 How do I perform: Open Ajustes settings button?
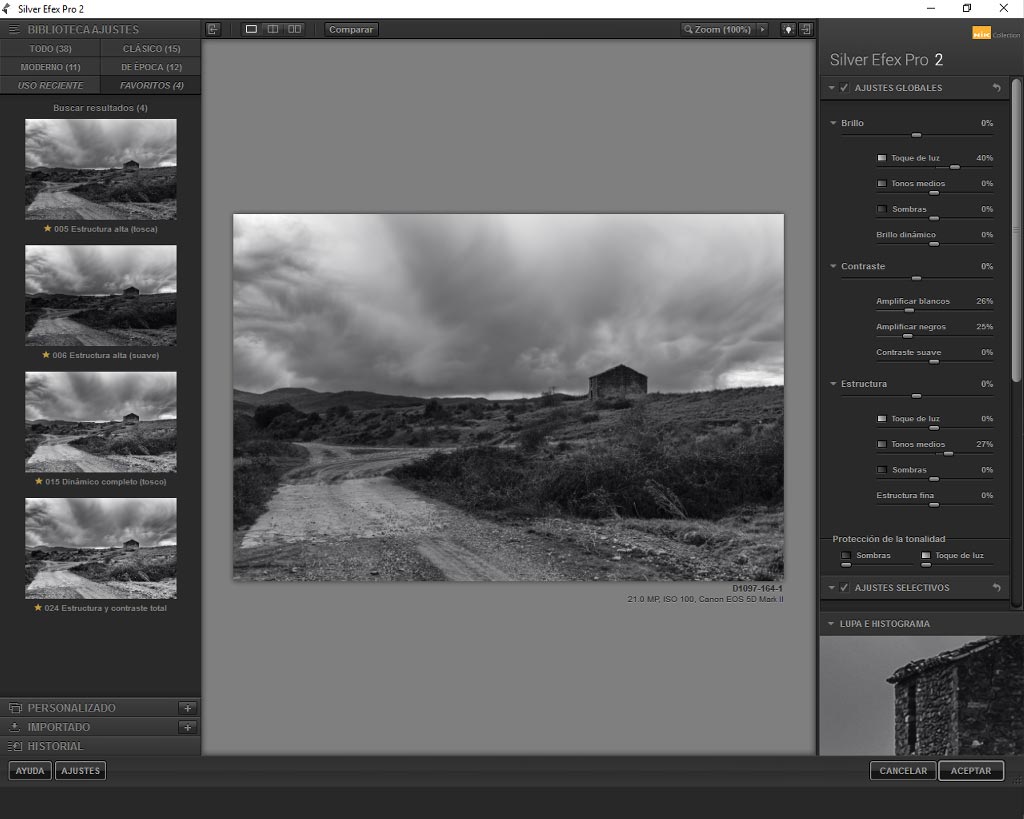(80, 771)
